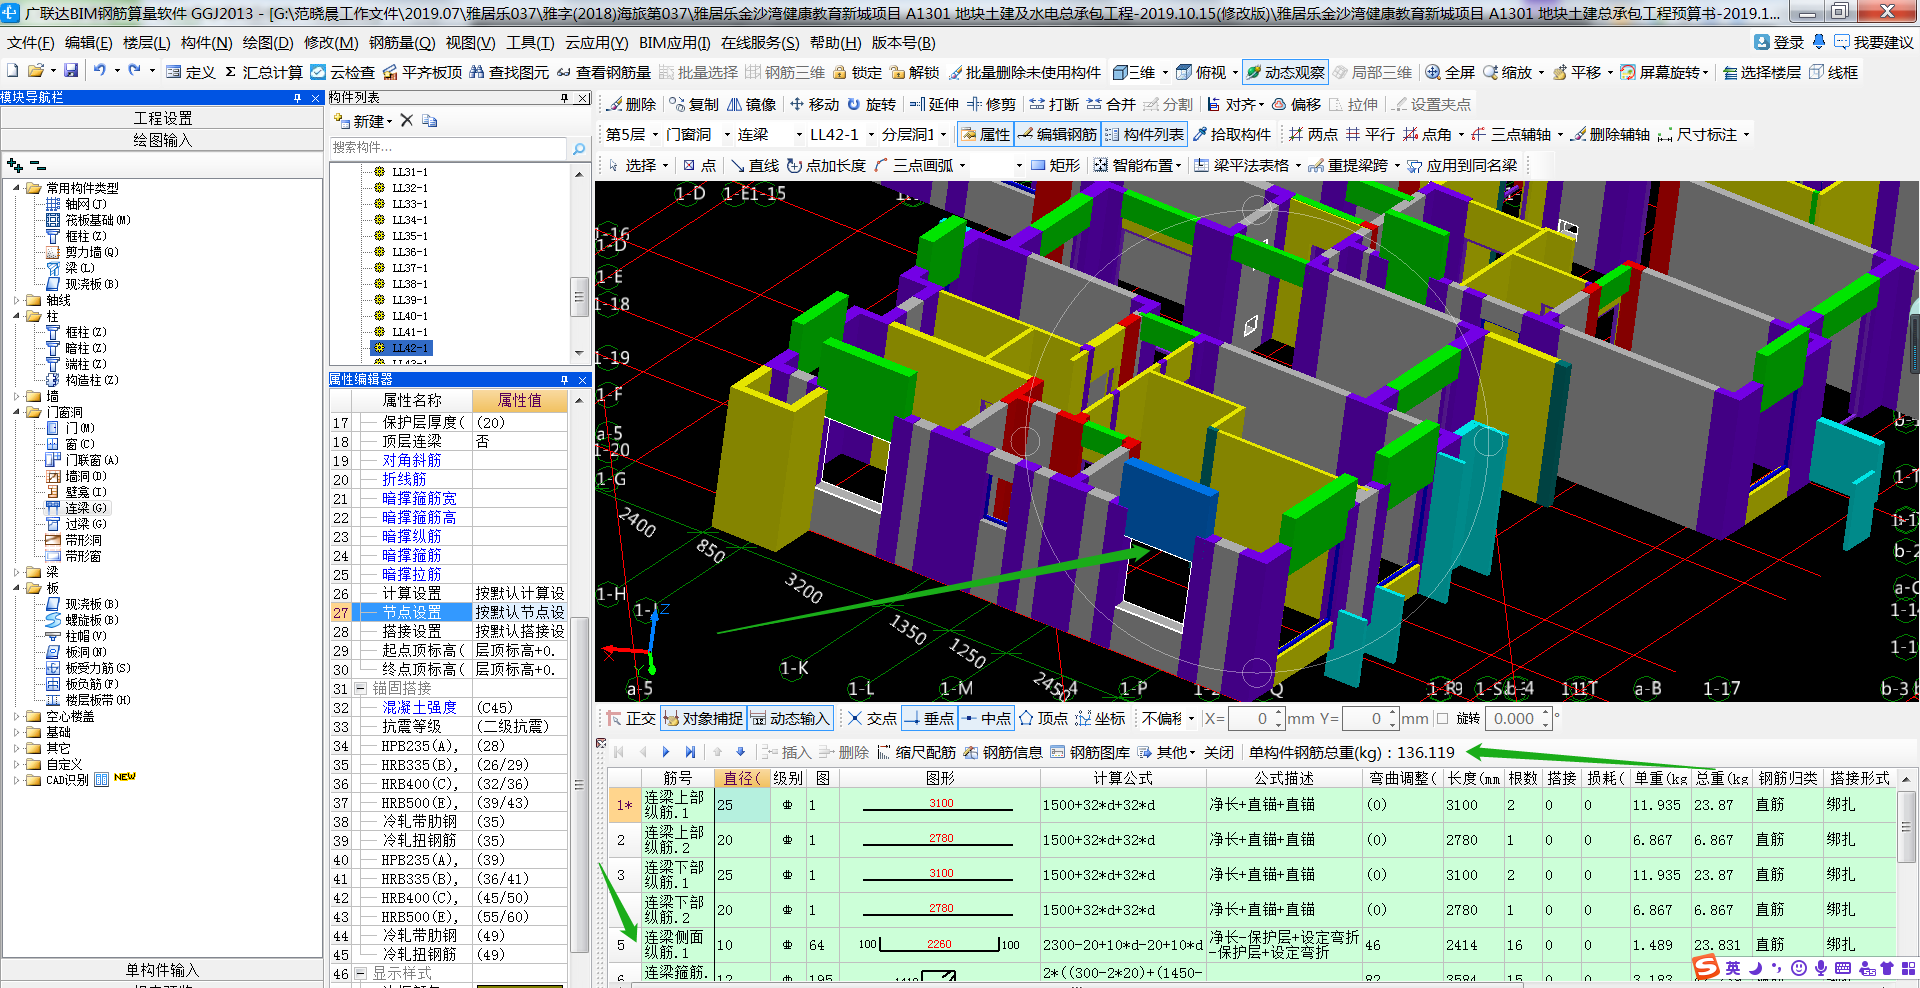This screenshot has width=1920, height=988.
Task: Open the 在线服务(S) menu
Action: click(x=760, y=42)
